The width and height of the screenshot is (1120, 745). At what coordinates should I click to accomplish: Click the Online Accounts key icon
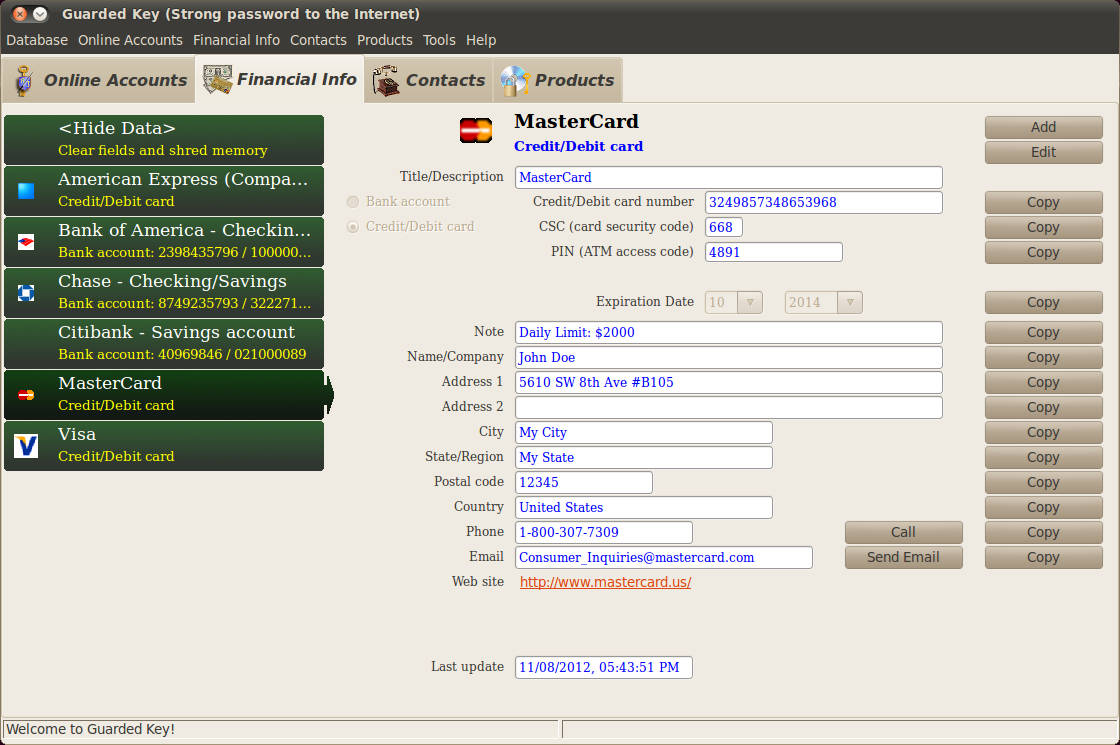click(24, 80)
